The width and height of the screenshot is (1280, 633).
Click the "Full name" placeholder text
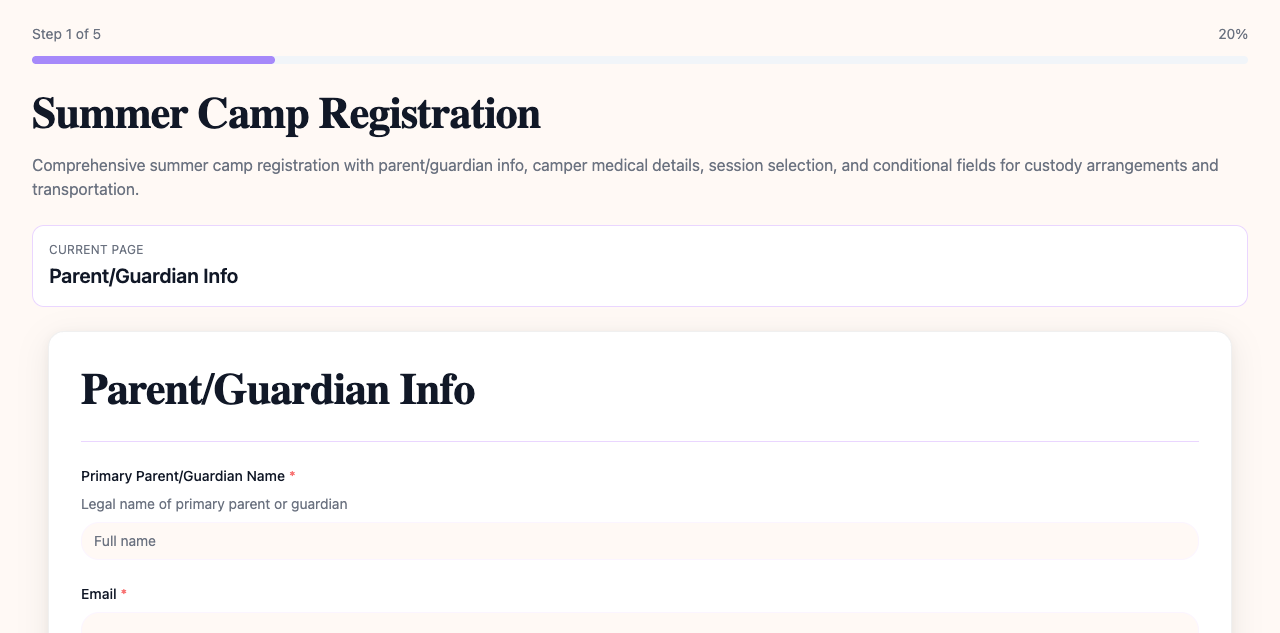pyautogui.click(x=125, y=541)
